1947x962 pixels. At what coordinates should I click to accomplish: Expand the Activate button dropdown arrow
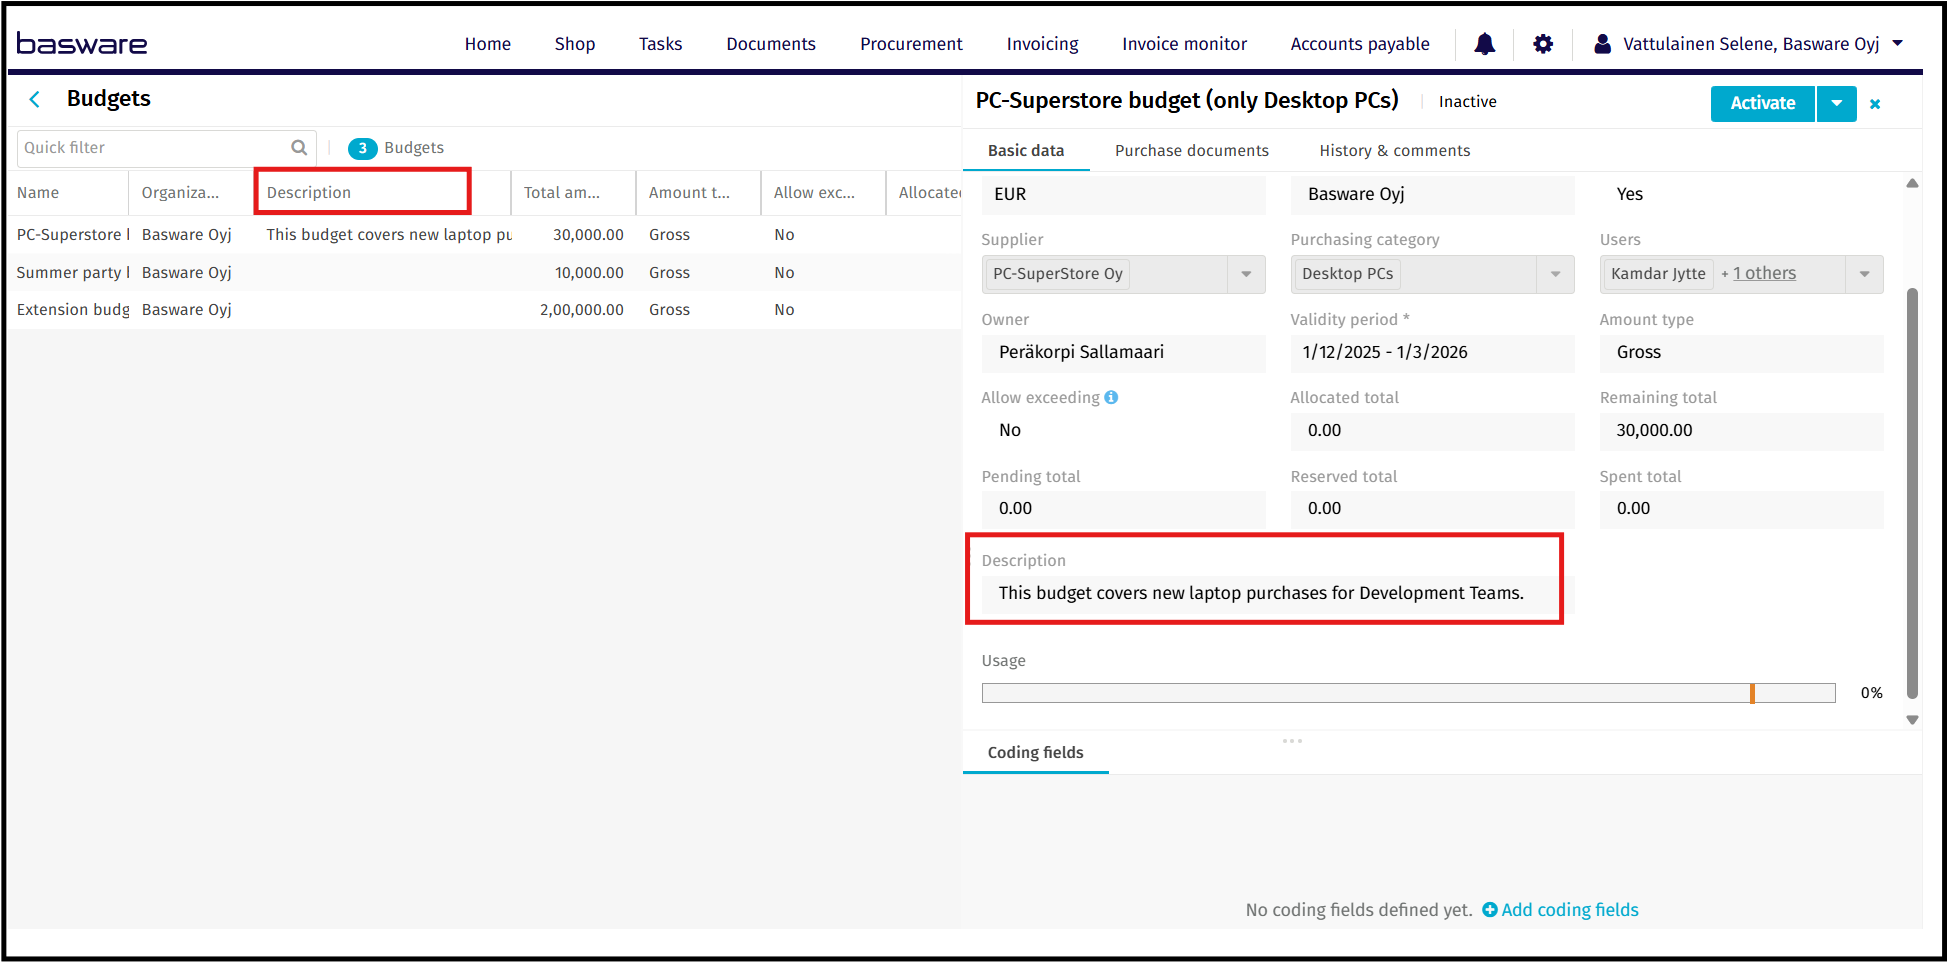(x=1836, y=103)
